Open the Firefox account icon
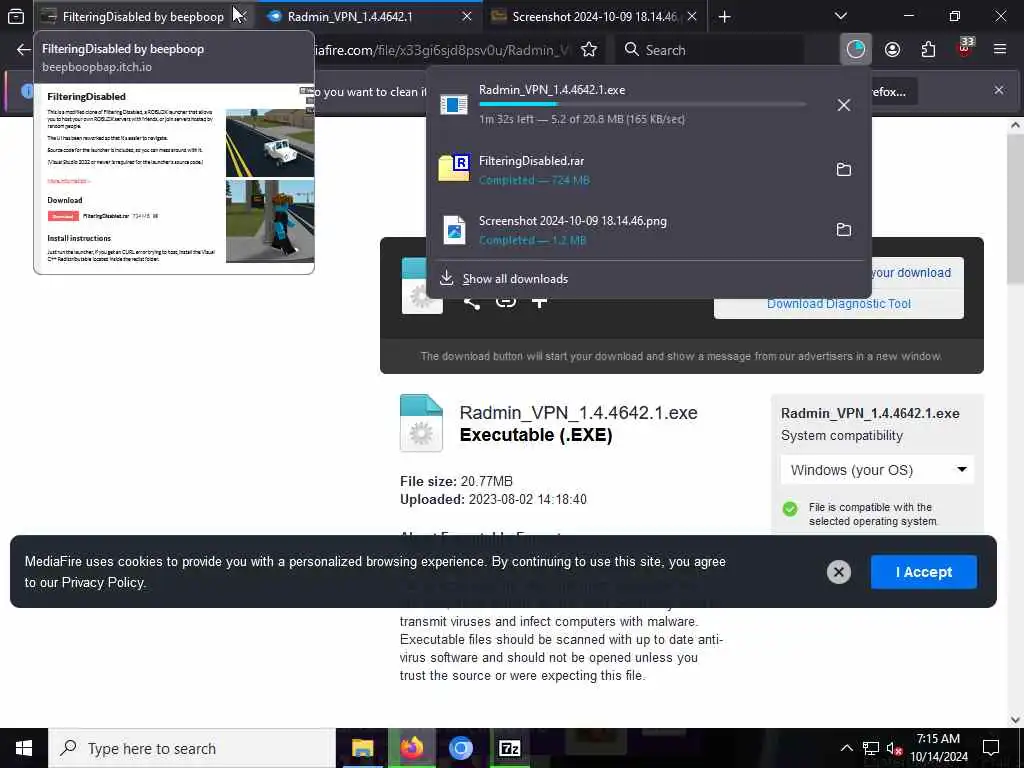1024x768 pixels. pyautogui.click(x=892, y=50)
